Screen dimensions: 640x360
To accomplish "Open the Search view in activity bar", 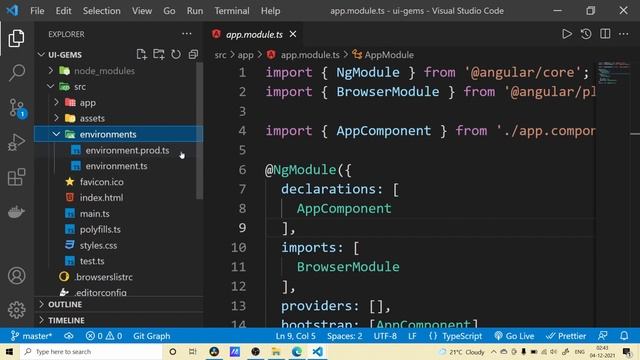I will click(16, 73).
